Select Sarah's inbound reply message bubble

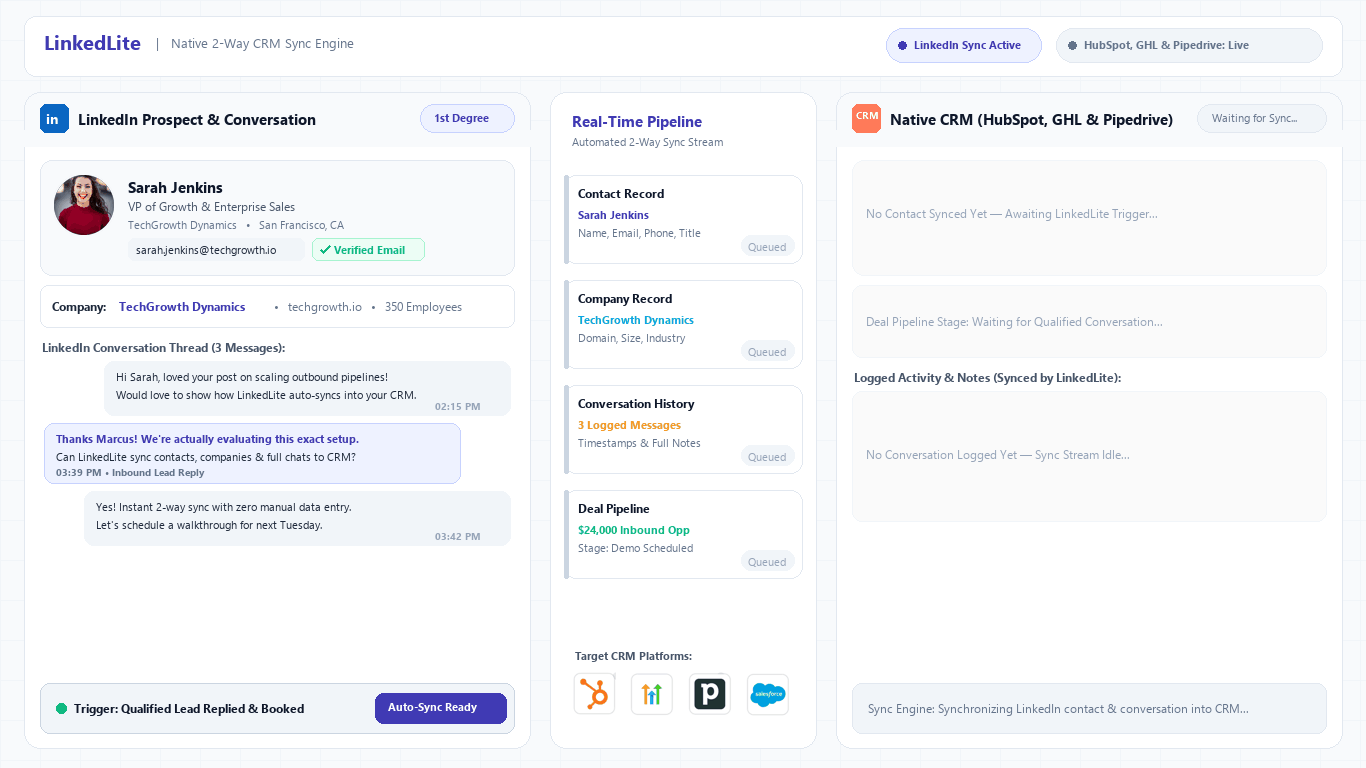(x=252, y=454)
